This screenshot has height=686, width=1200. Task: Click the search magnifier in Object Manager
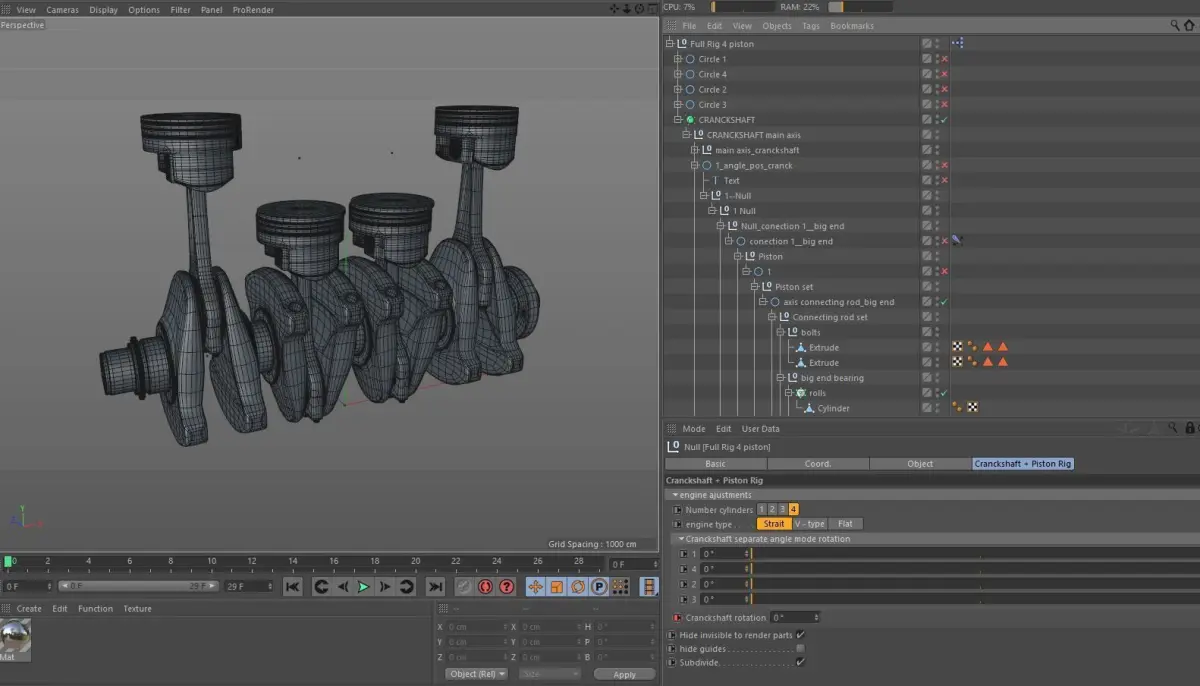coord(1175,26)
